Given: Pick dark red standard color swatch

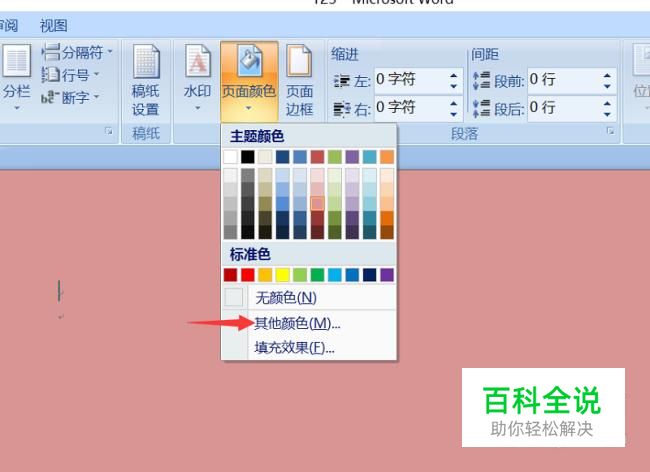Looking at the screenshot, I should coord(230,275).
